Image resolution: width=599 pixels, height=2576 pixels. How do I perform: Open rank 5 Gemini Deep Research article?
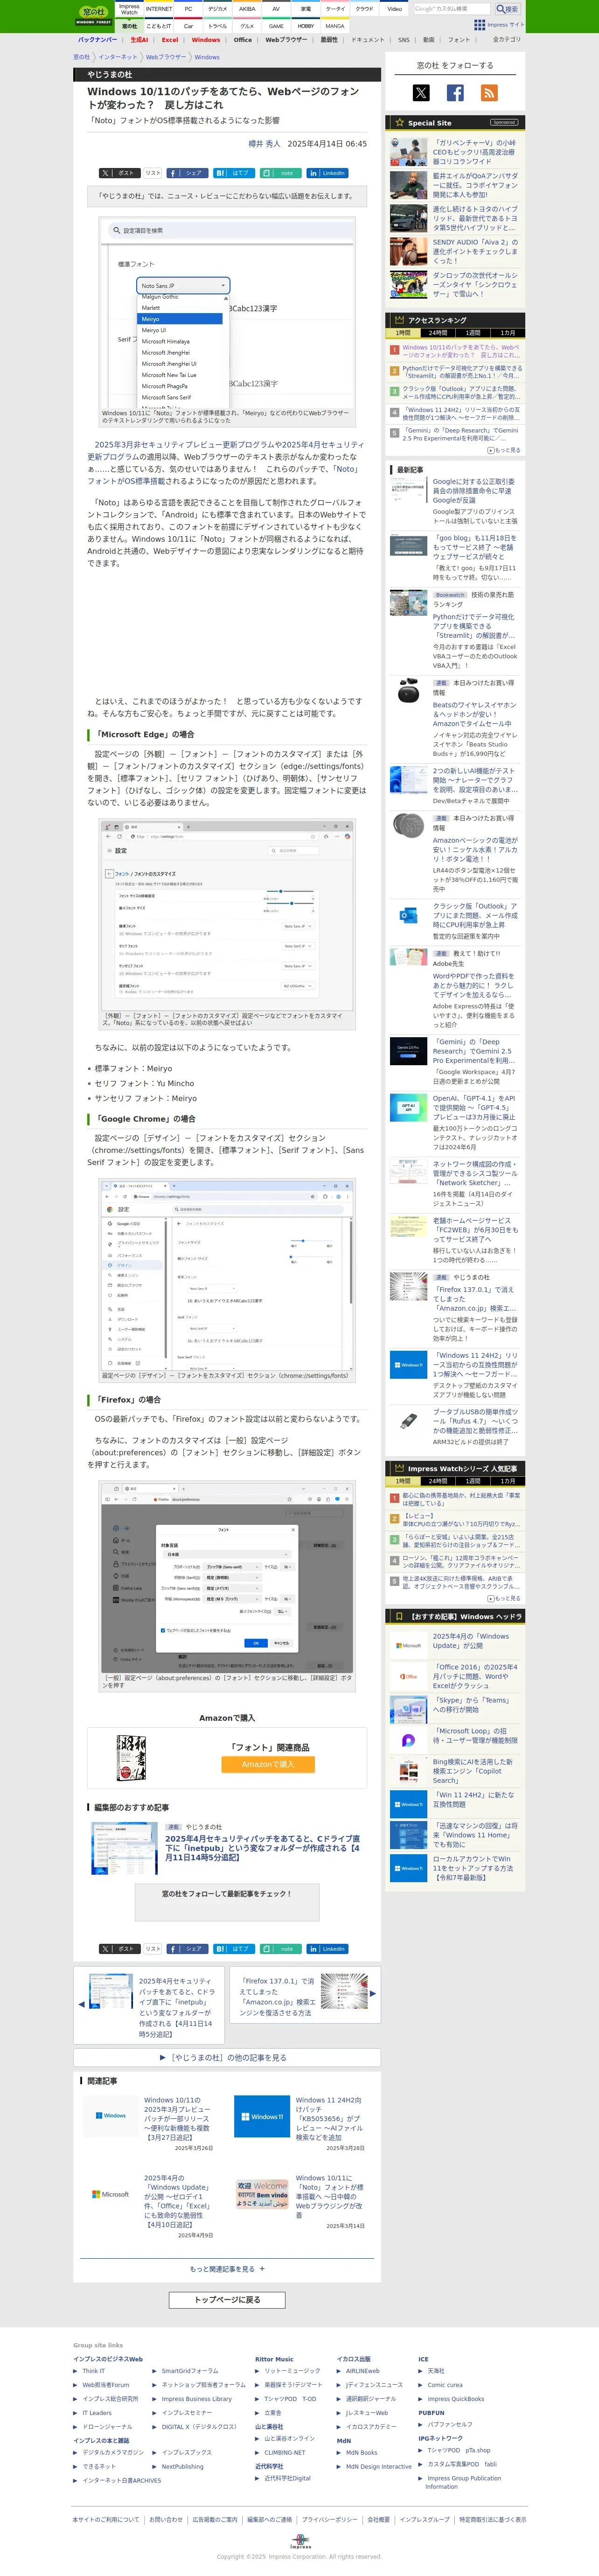tap(461, 435)
